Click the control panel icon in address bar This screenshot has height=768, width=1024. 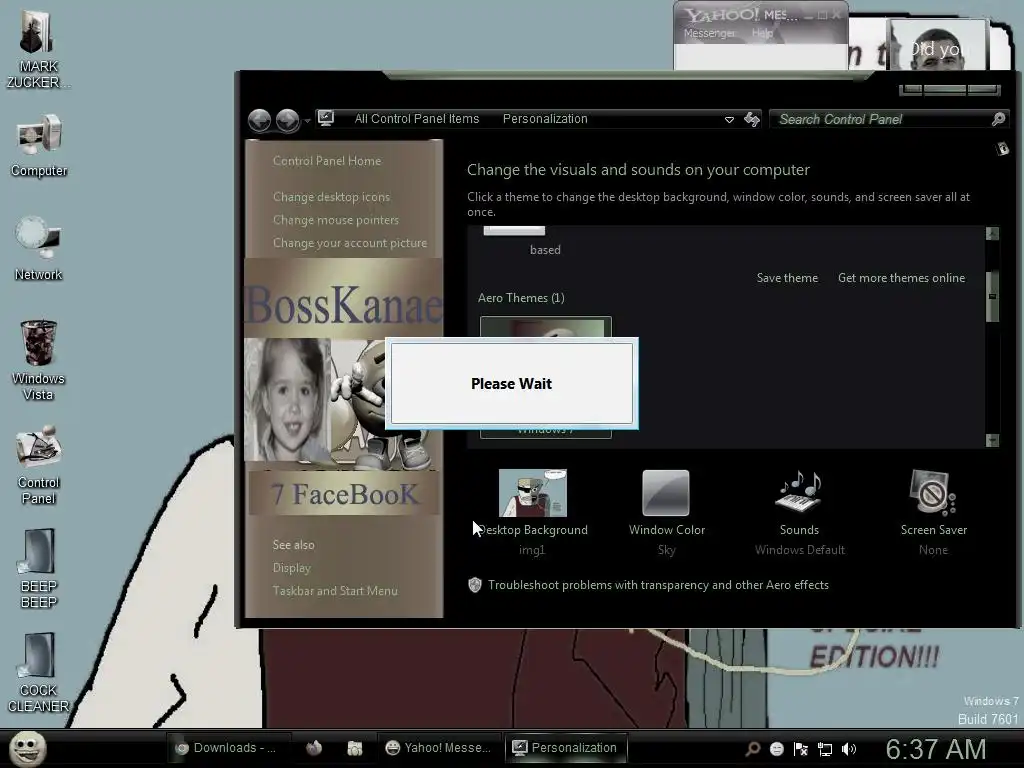pyautogui.click(x=325, y=118)
